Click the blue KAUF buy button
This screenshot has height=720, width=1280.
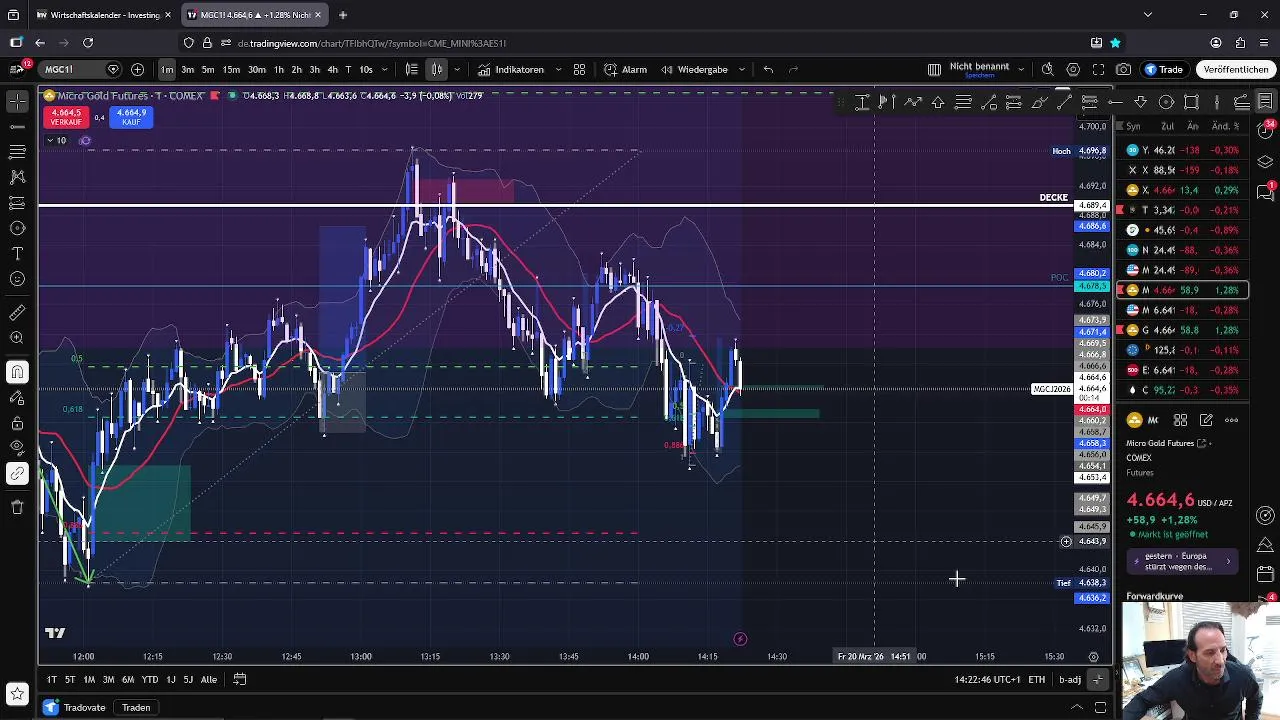coord(131,117)
